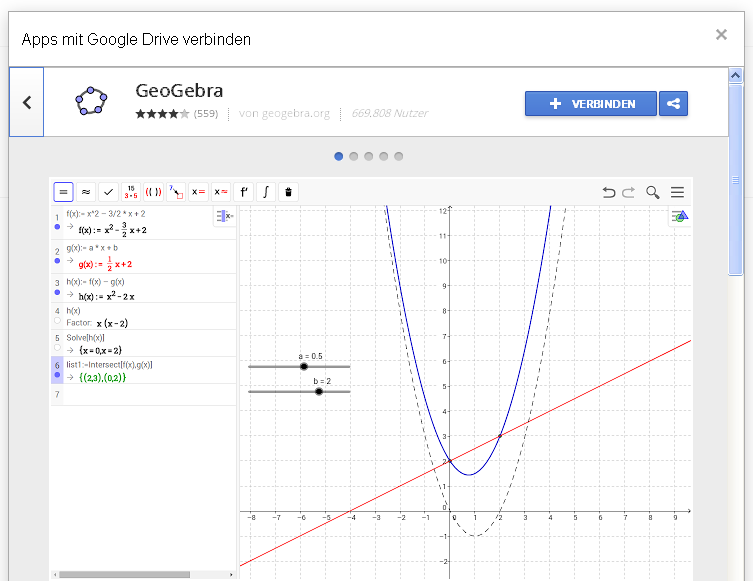Screen dimensions: 753x581
Task: Click the Redo arrow in GeoGebra toolbar
Action: point(629,193)
